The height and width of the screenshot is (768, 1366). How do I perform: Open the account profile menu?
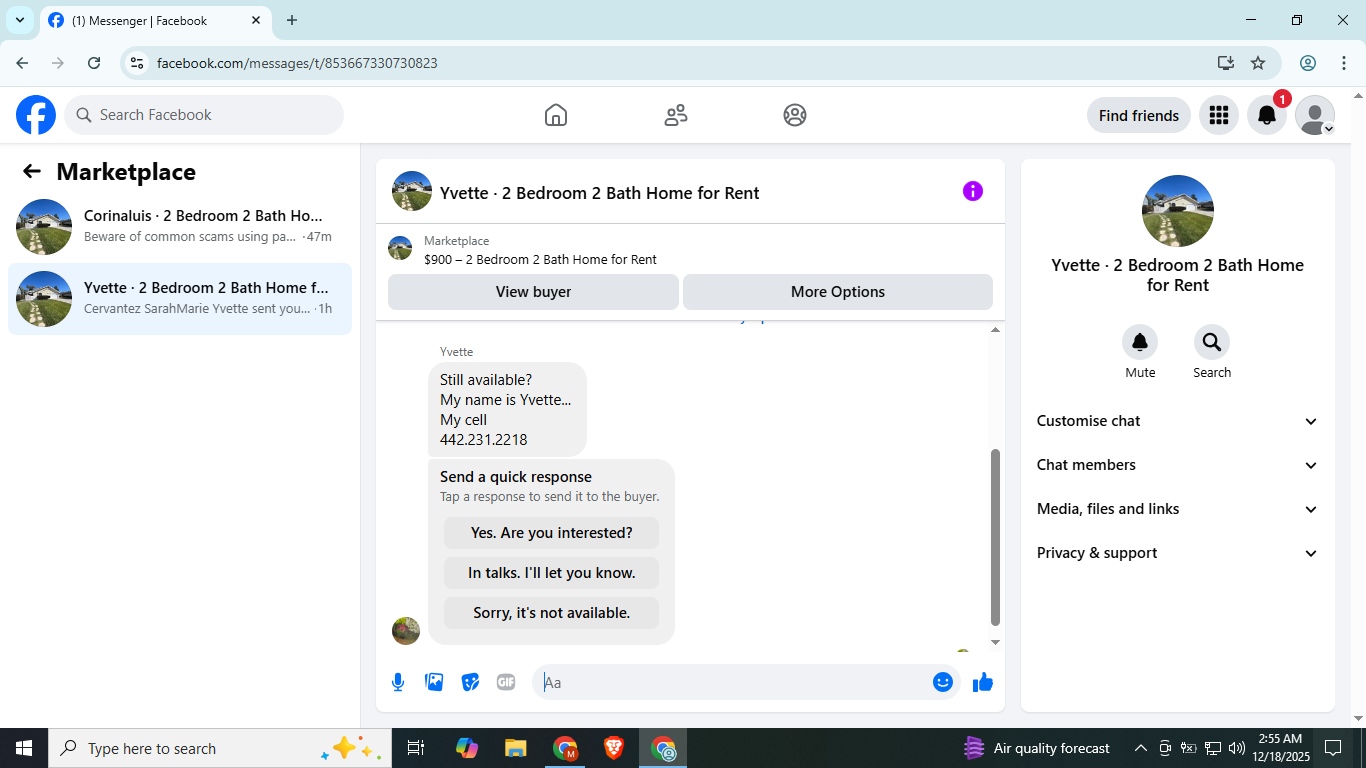click(1315, 115)
